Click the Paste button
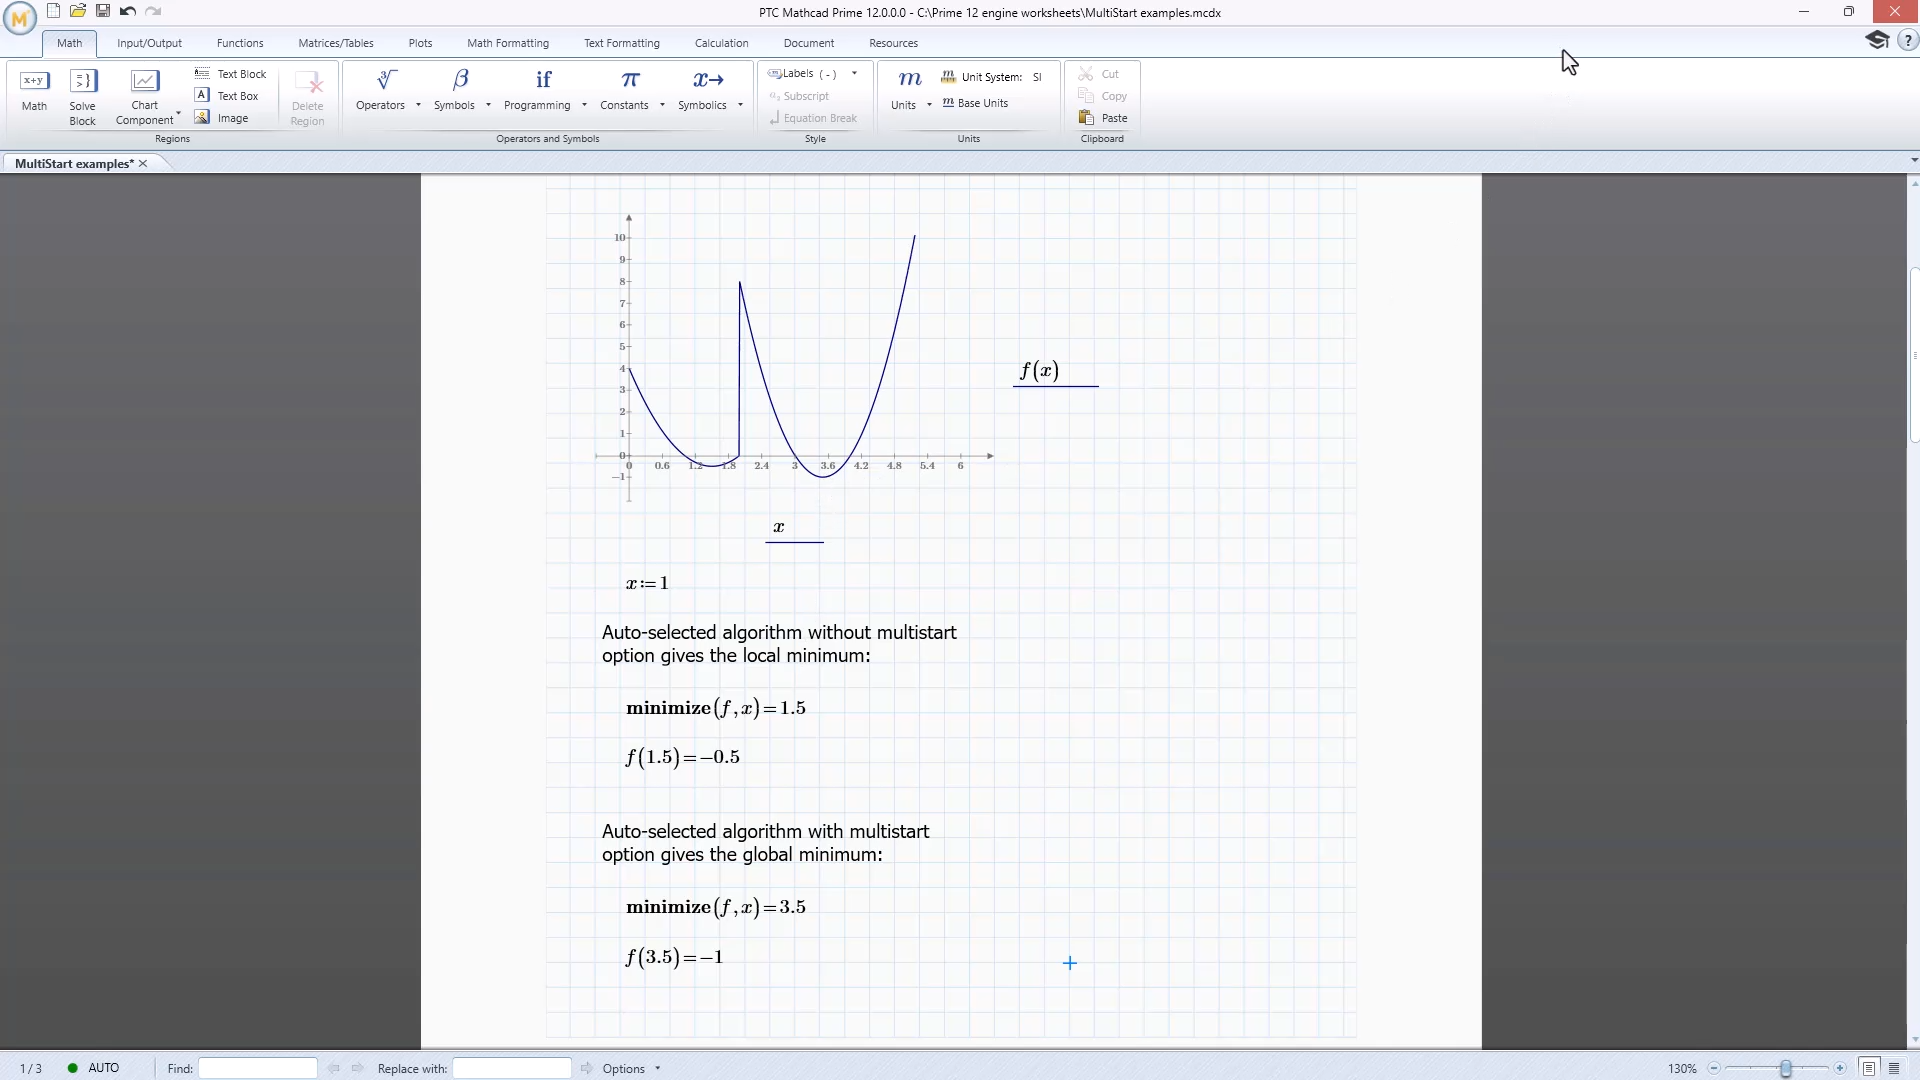 pyautogui.click(x=1103, y=118)
